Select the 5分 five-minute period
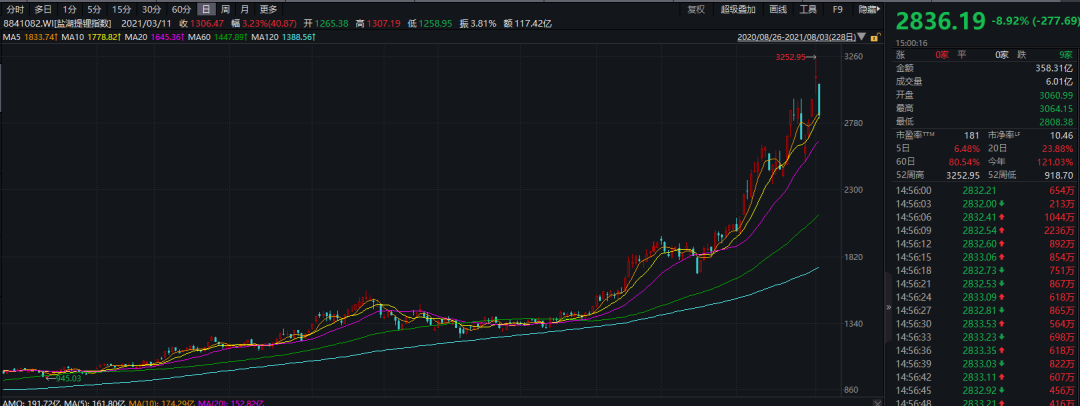This screenshot has width=1080, height=406. click(94, 9)
